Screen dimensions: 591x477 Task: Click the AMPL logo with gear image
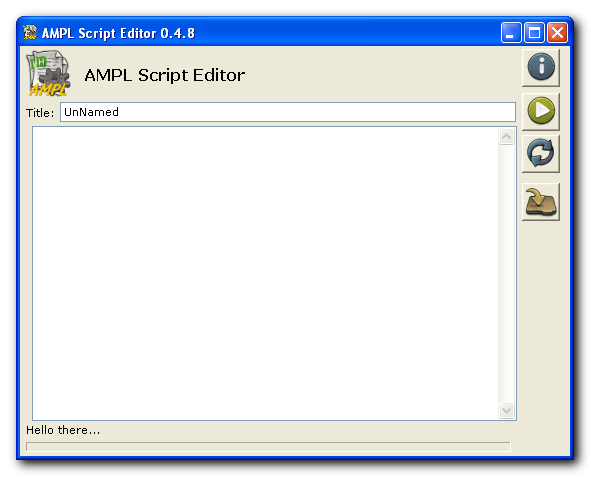click(x=48, y=73)
